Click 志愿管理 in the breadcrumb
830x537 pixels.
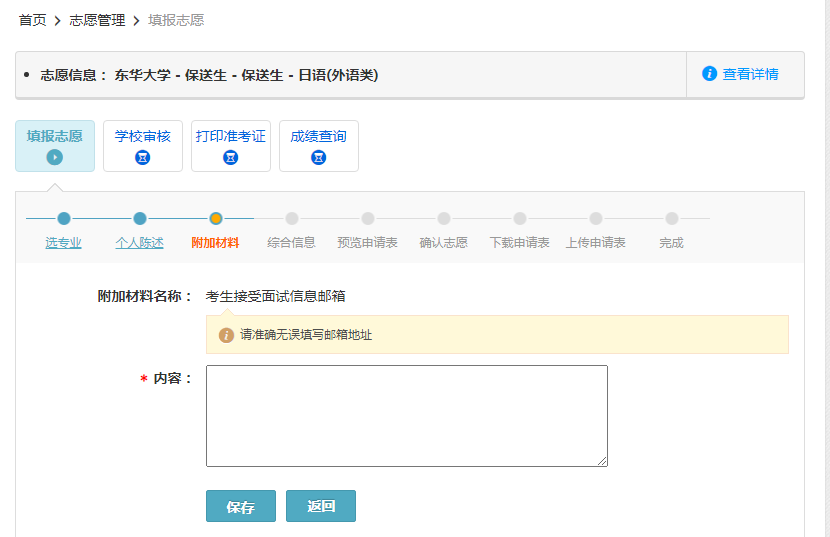click(x=97, y=20)
